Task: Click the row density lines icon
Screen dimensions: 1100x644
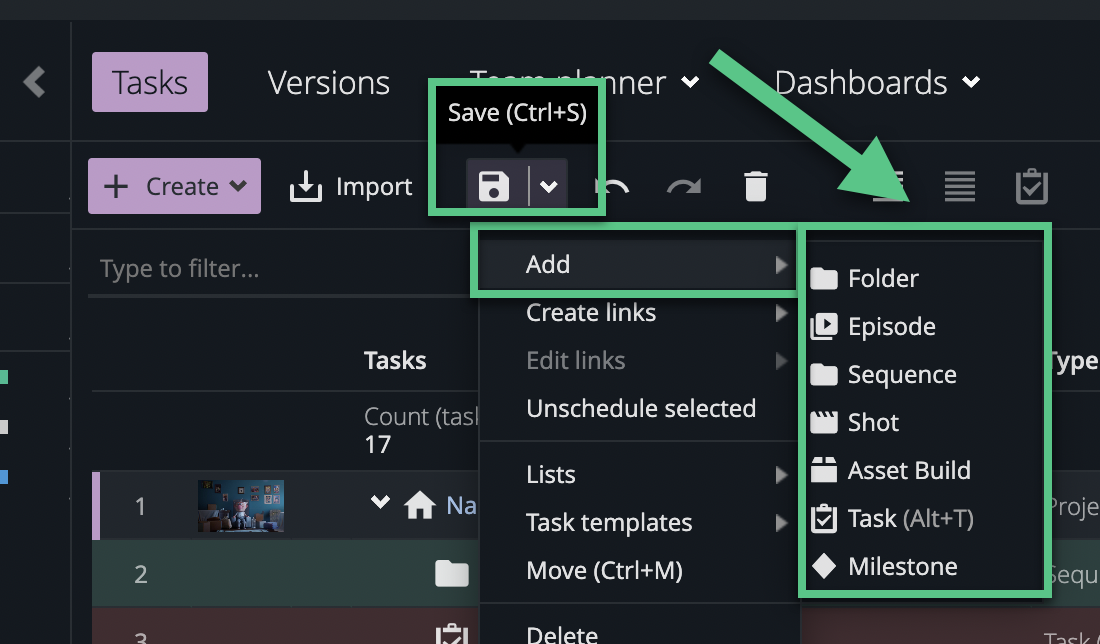Action: point(959,185)
